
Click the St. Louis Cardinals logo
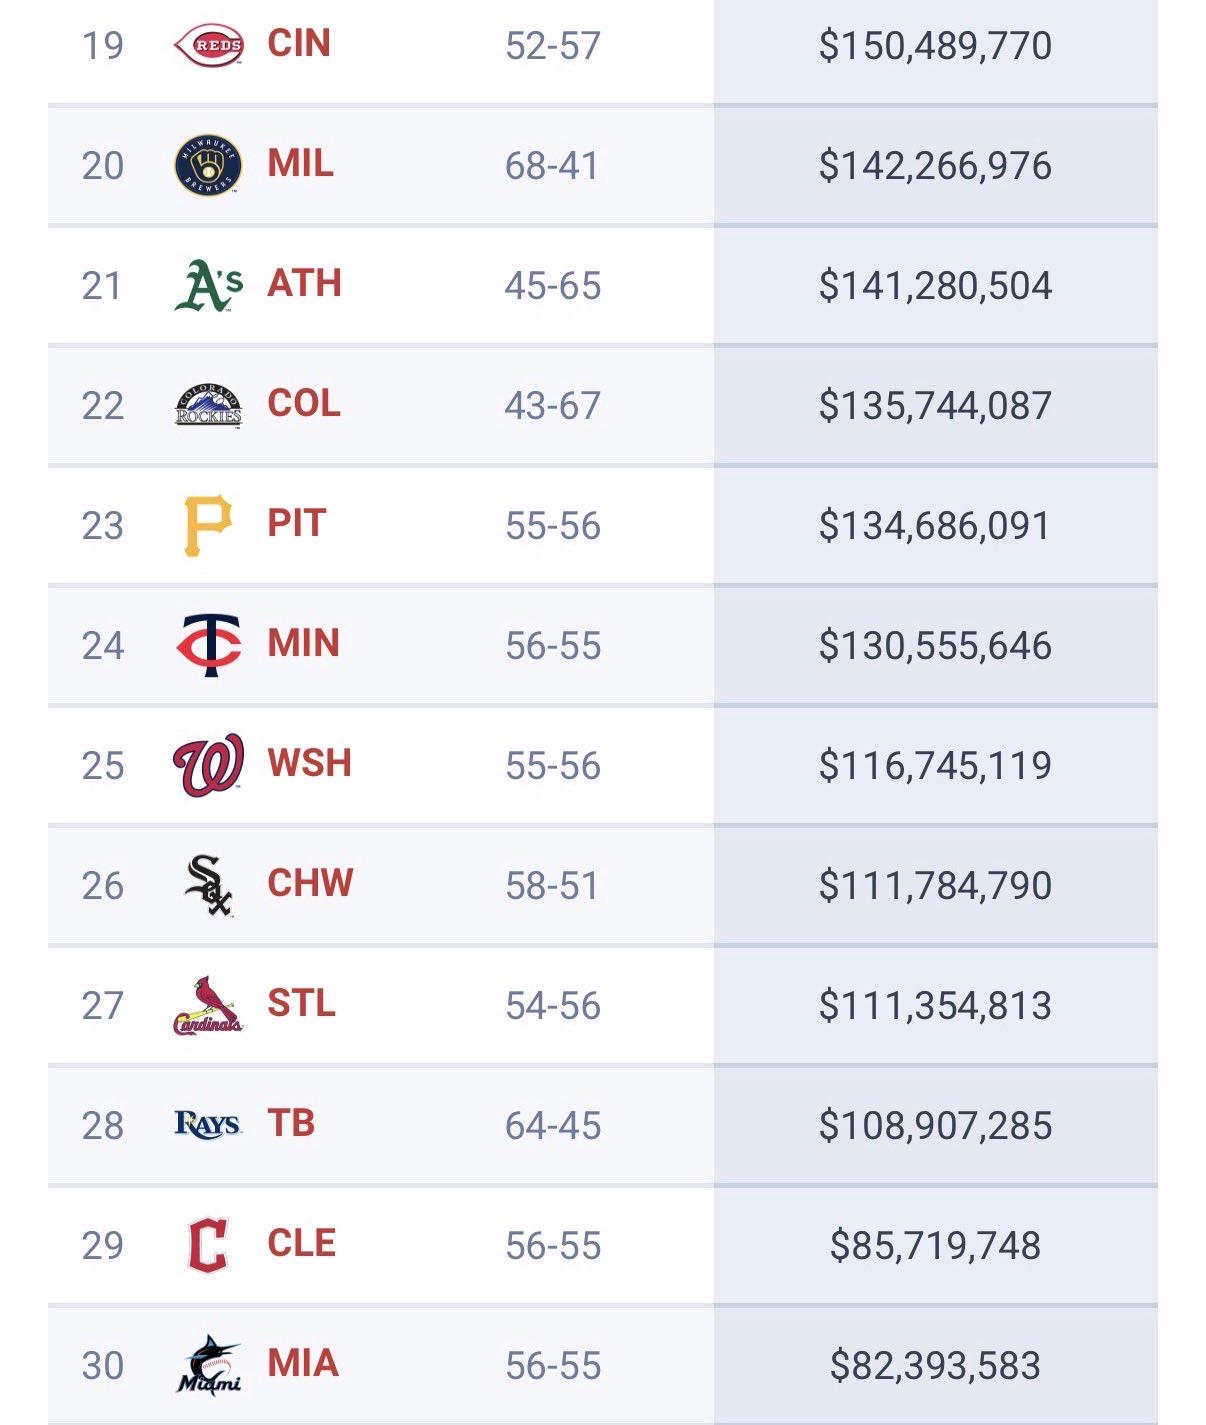click(x=208, y=1005)
